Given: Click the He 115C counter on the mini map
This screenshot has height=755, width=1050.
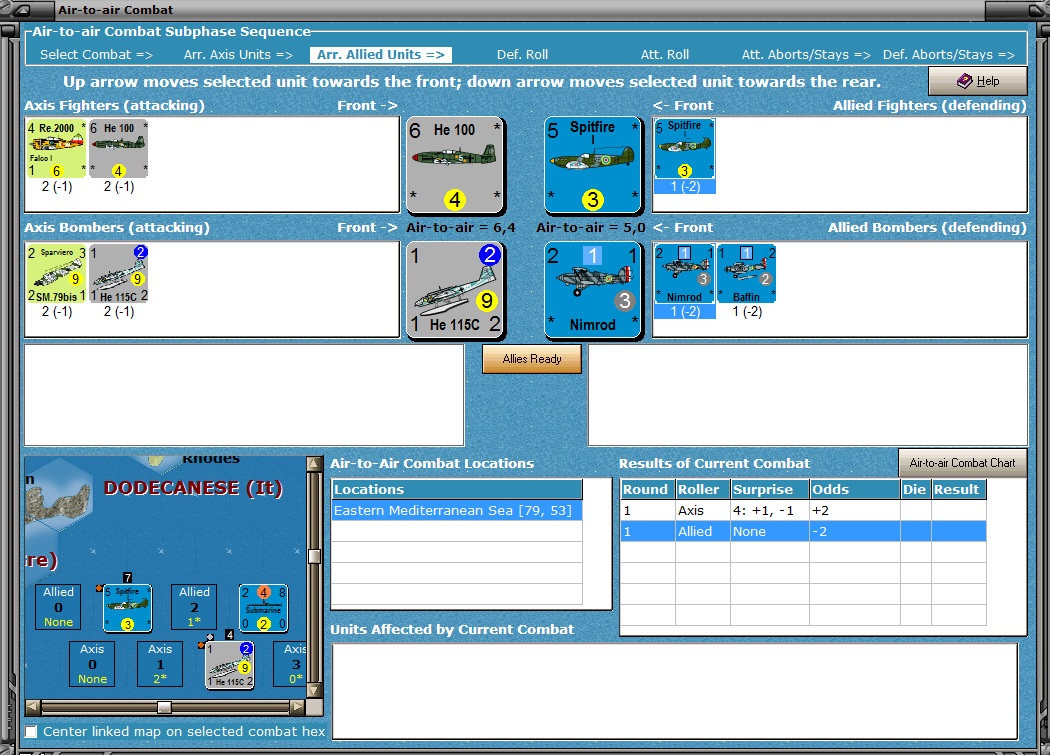Looking at the screenshot, I should click(x=230, y=665).
